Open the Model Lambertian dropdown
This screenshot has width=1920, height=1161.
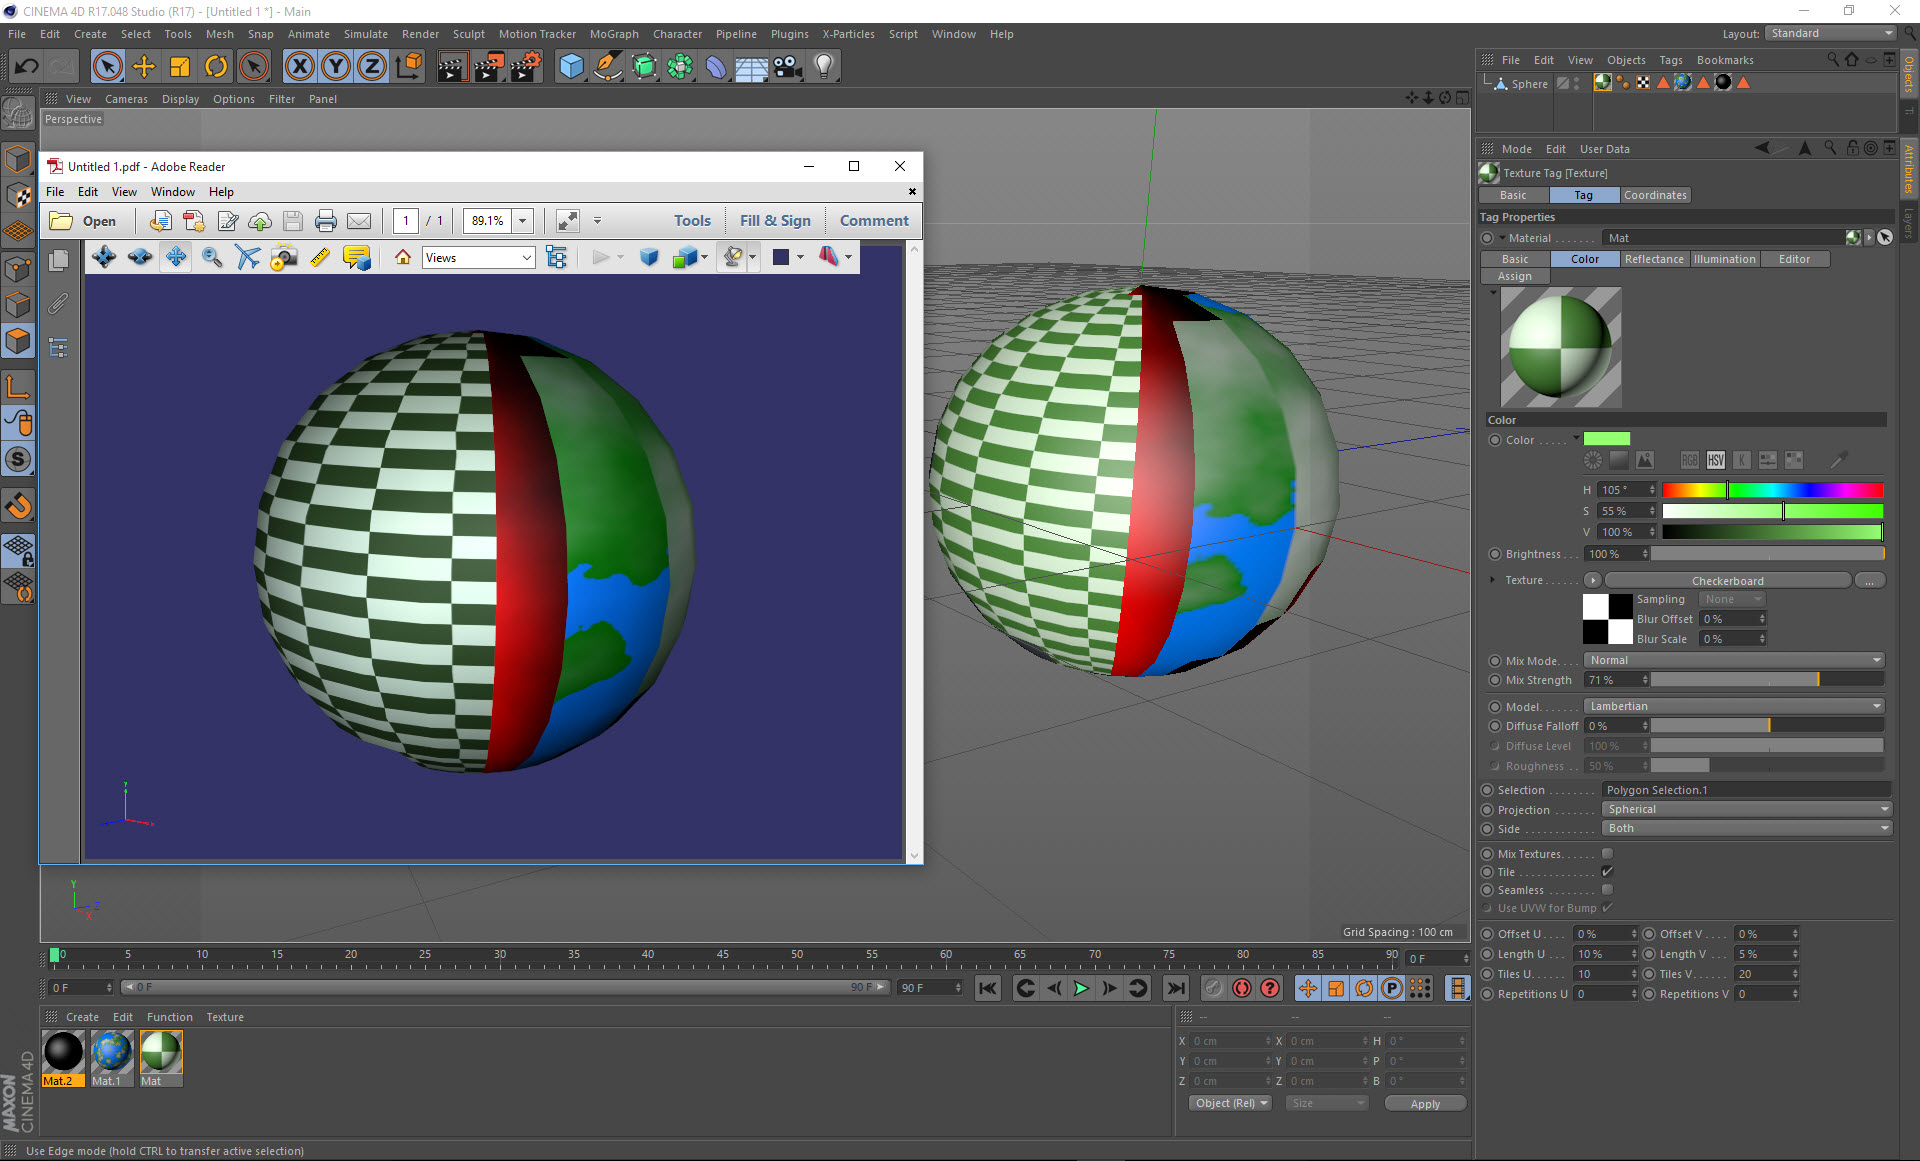[1734, 706]
